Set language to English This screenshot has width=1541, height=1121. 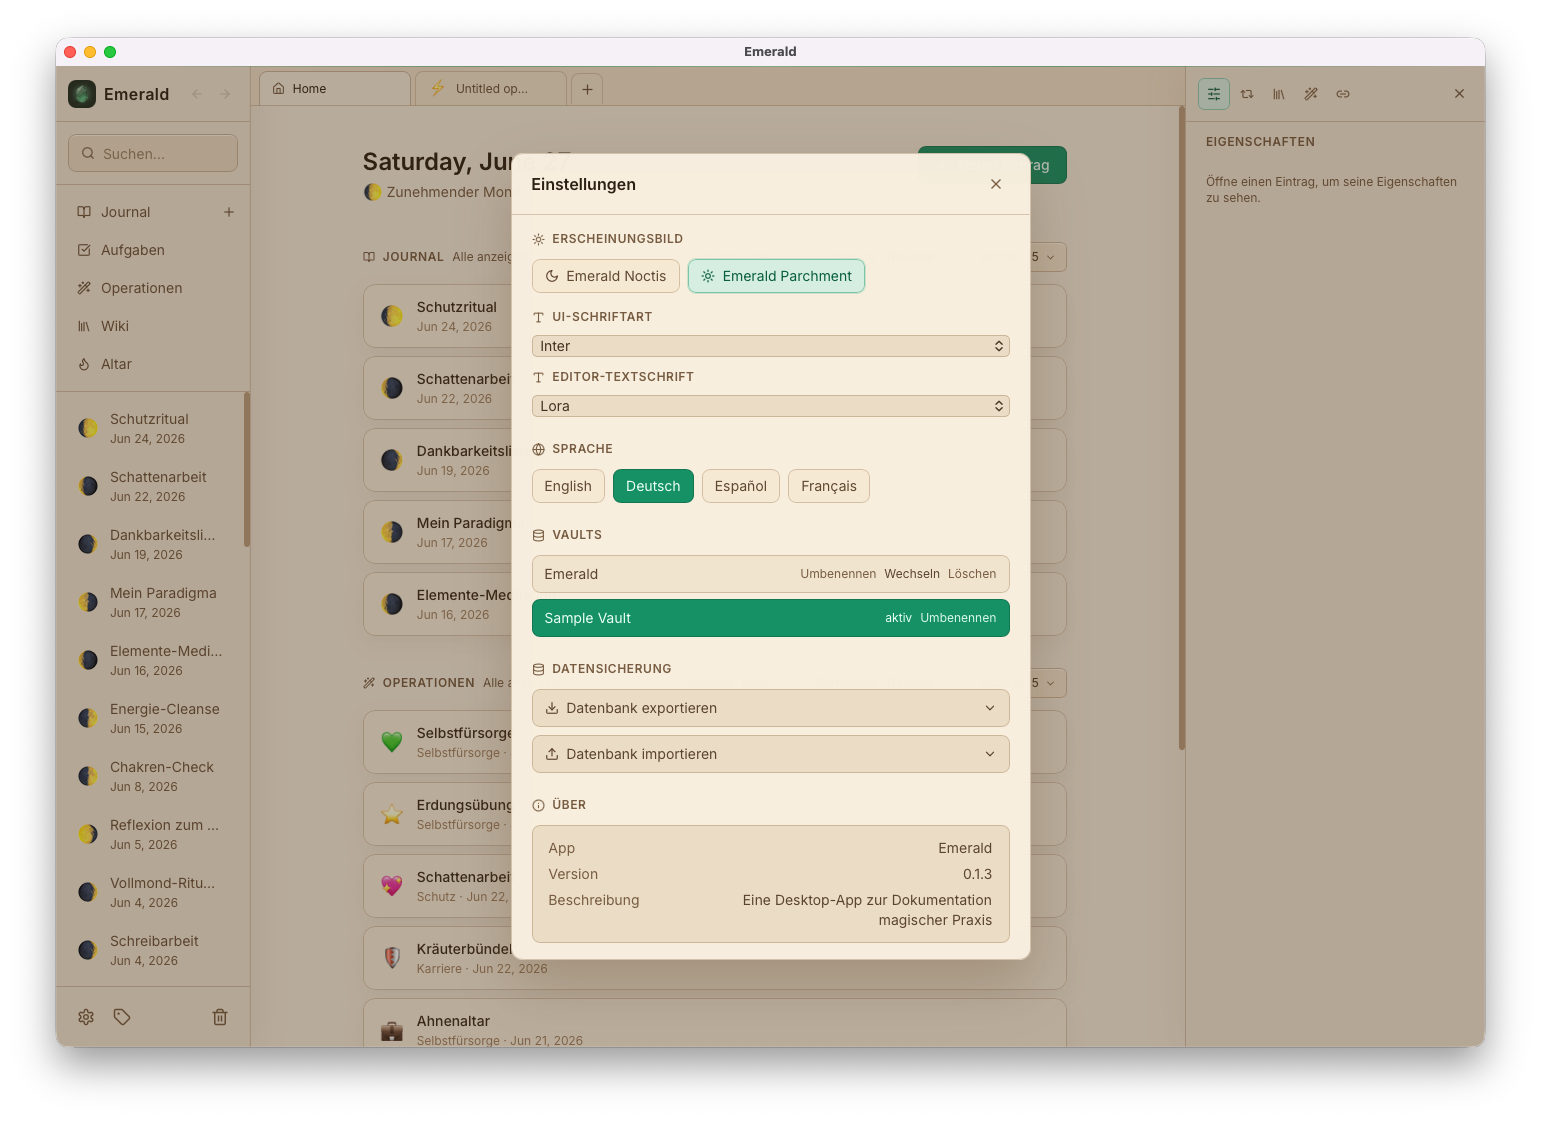click(568, 486)
